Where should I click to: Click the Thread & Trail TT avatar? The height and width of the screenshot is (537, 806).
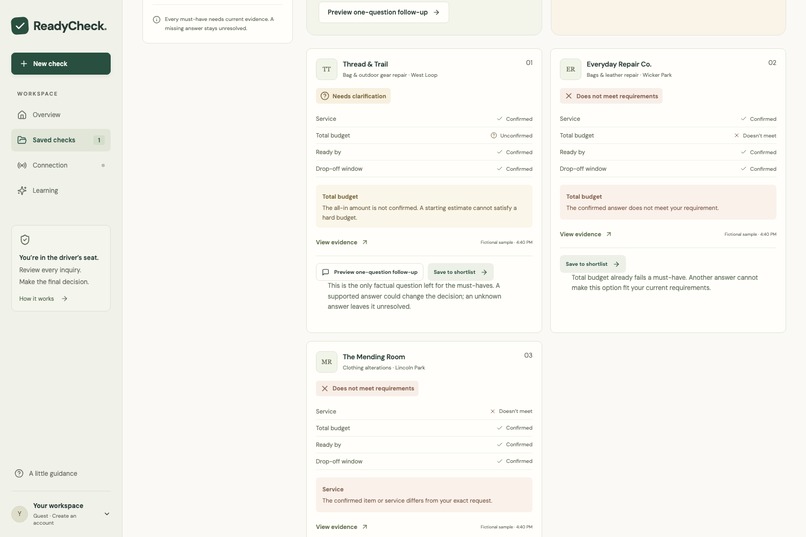pos(326,69)
